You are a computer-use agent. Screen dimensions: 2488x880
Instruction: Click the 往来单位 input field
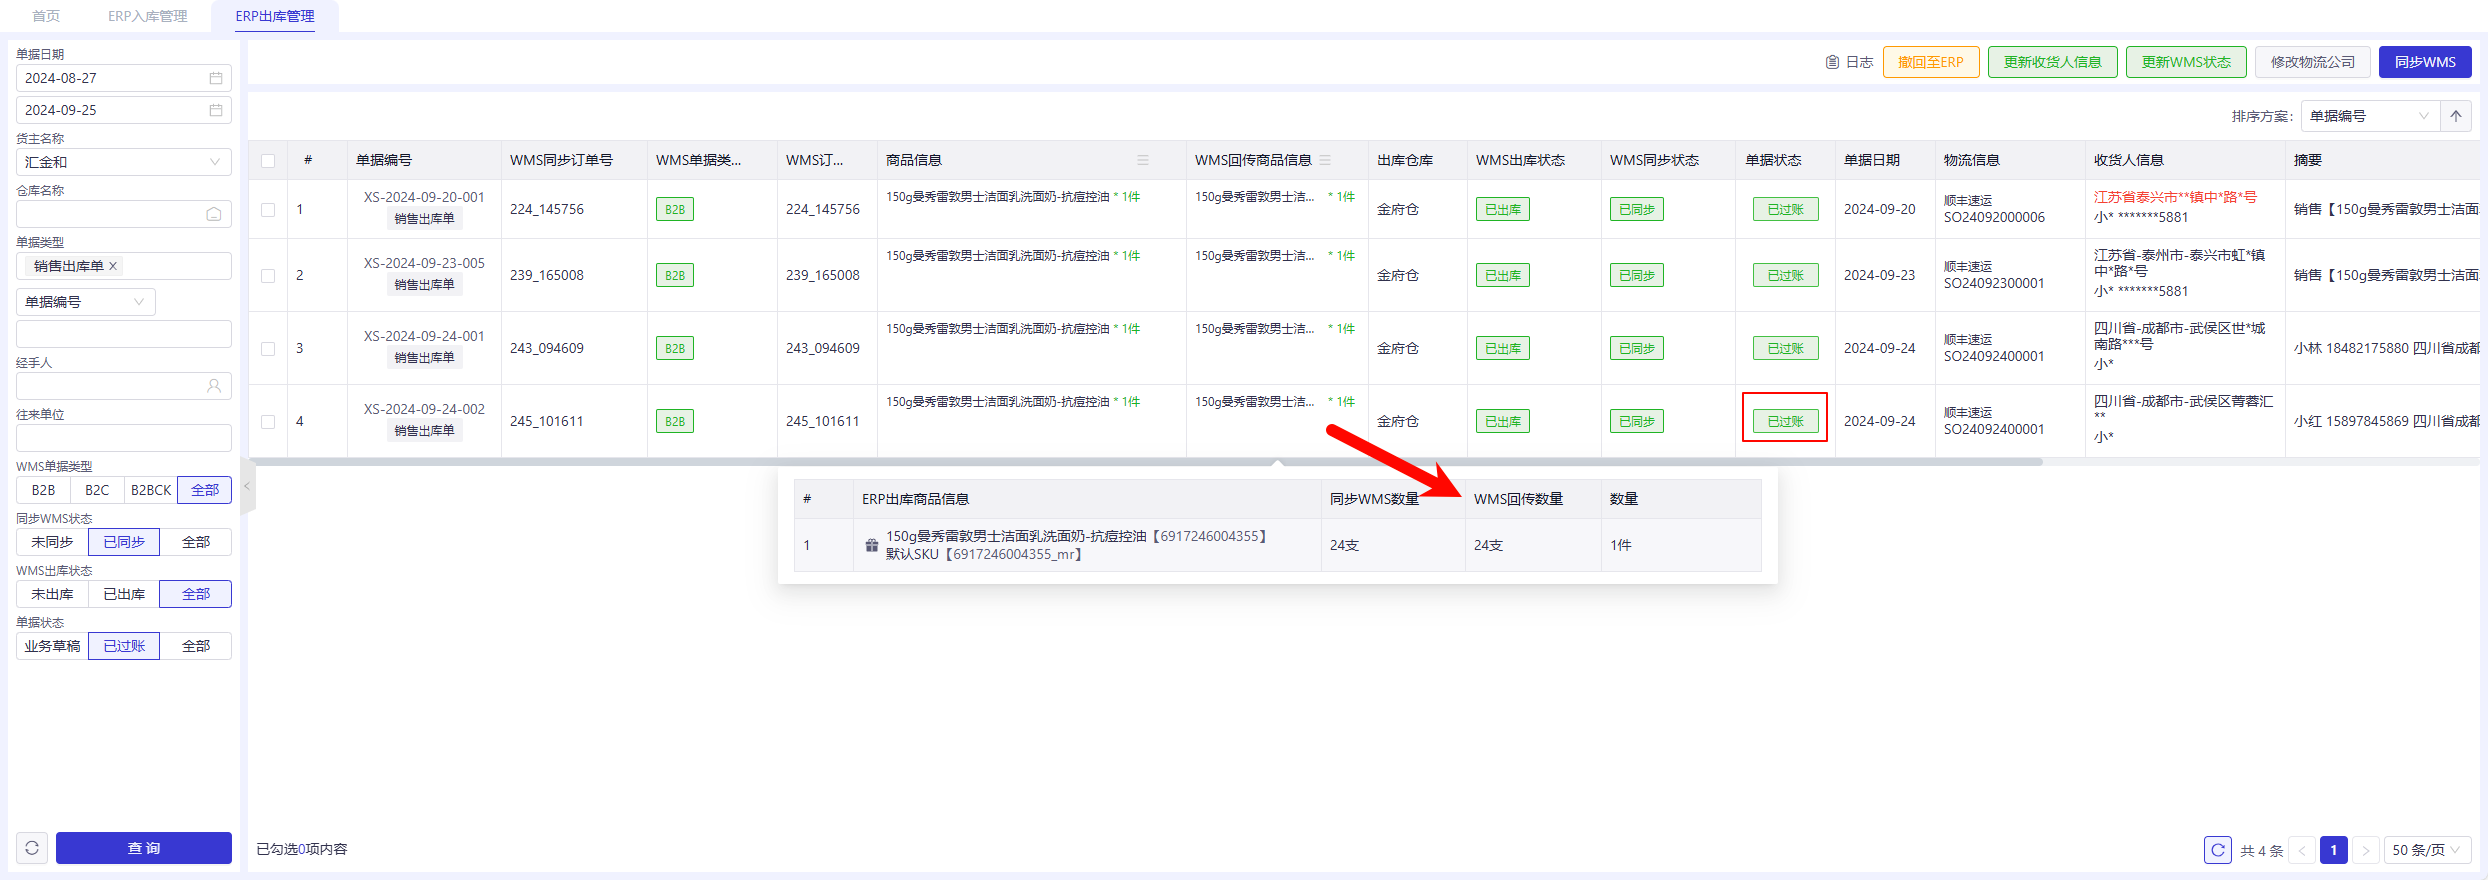124,438
